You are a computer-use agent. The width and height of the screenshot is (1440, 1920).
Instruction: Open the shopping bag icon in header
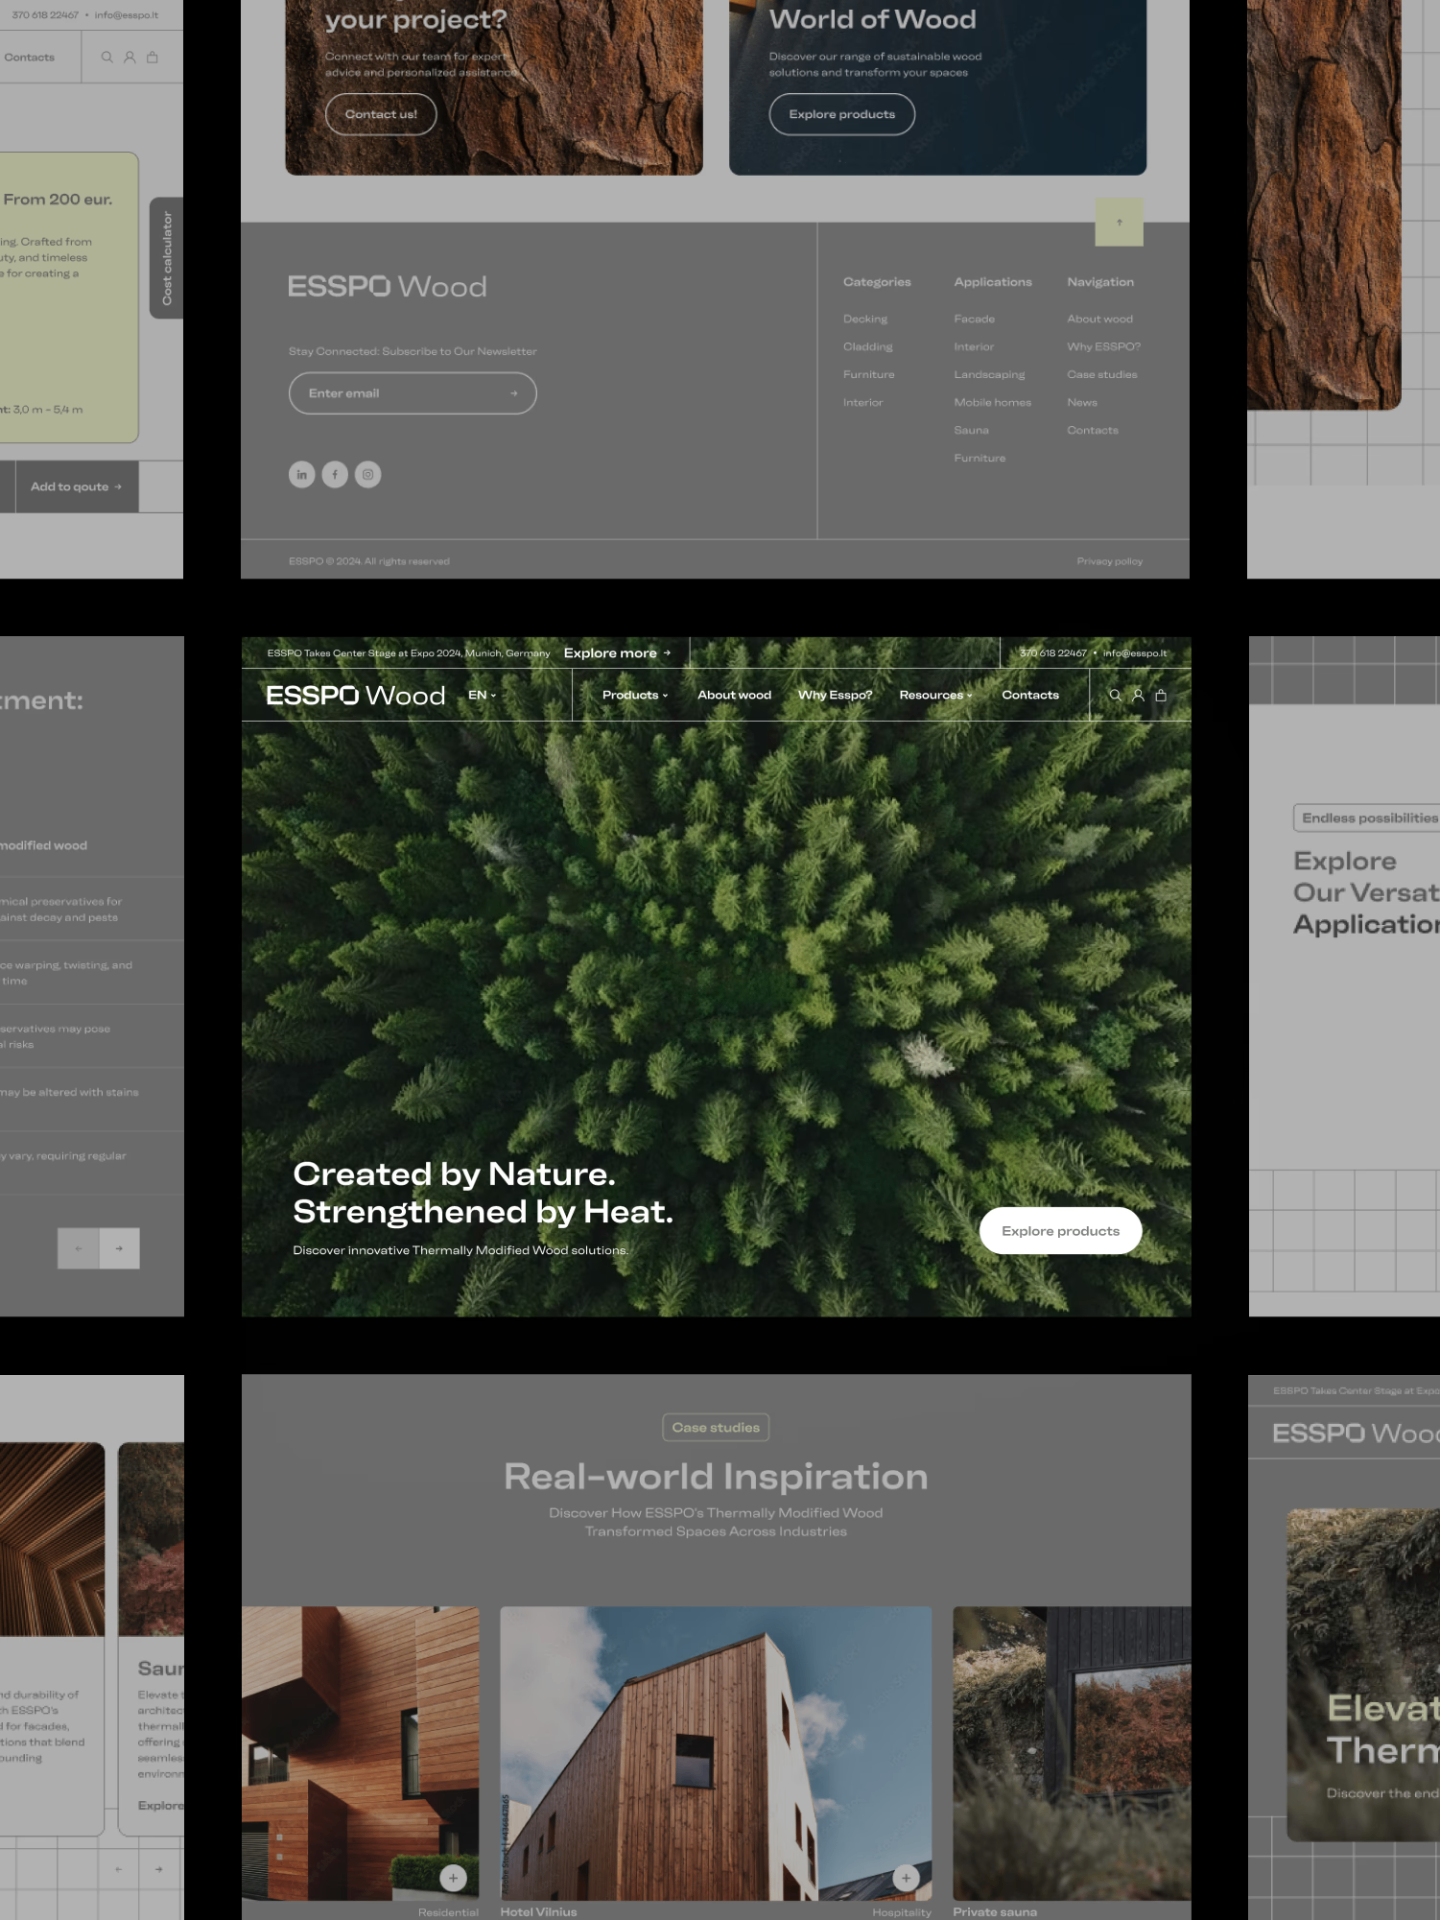(x=1161, y=695)
